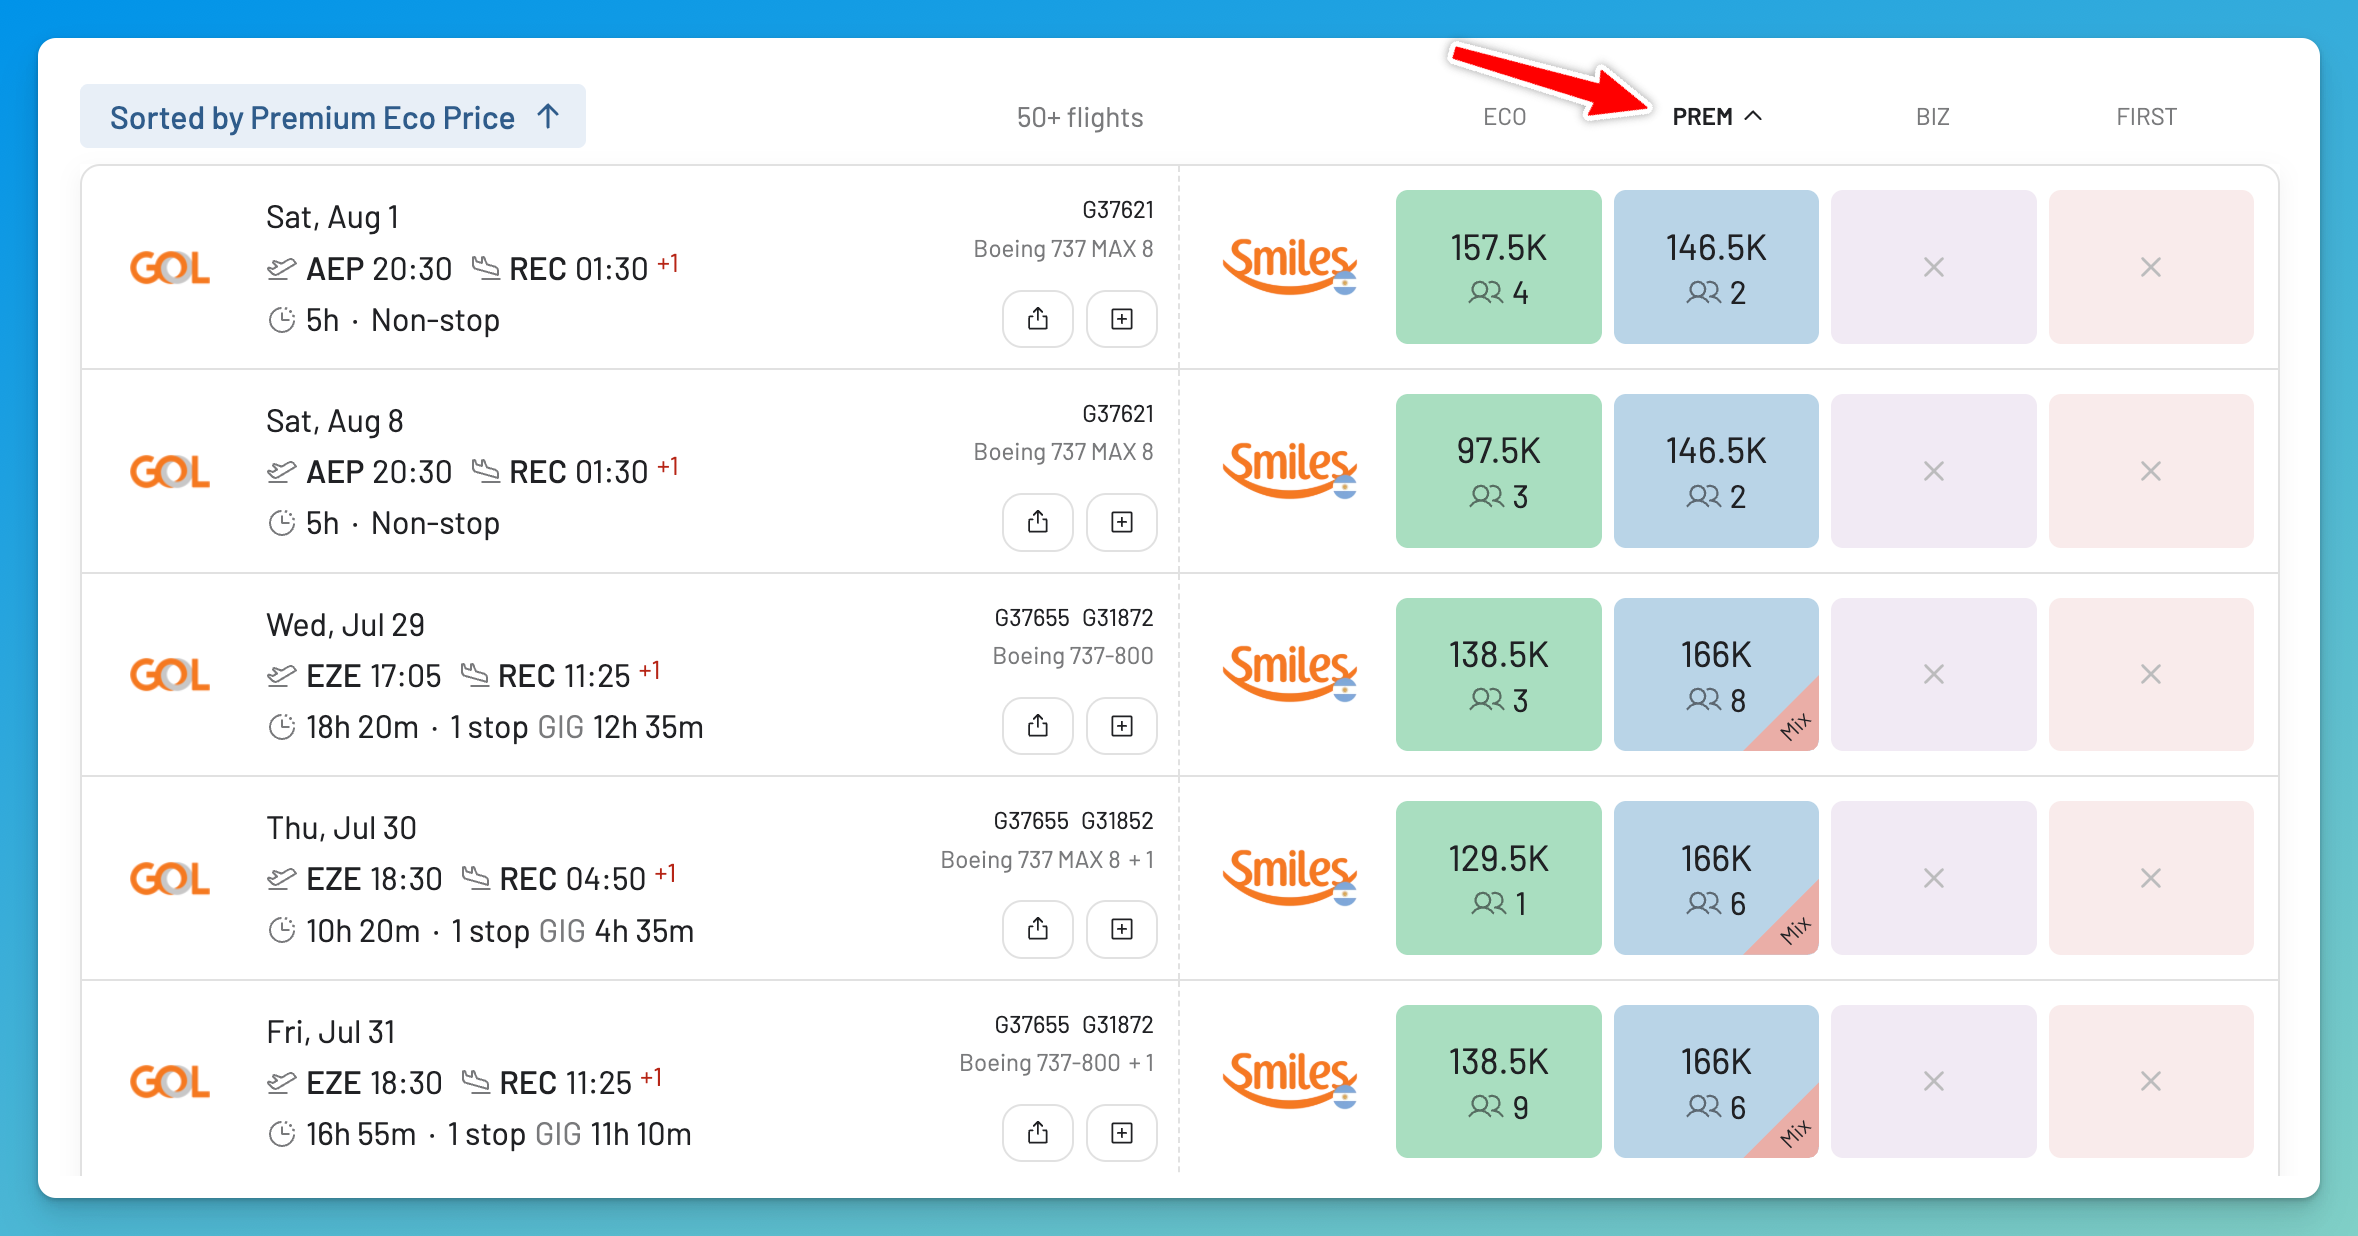This screenshot has height=1236, width=2358.
Task: Click add icon for Fri, Jul 31 flight
Action: [x=1122, y=1133]
